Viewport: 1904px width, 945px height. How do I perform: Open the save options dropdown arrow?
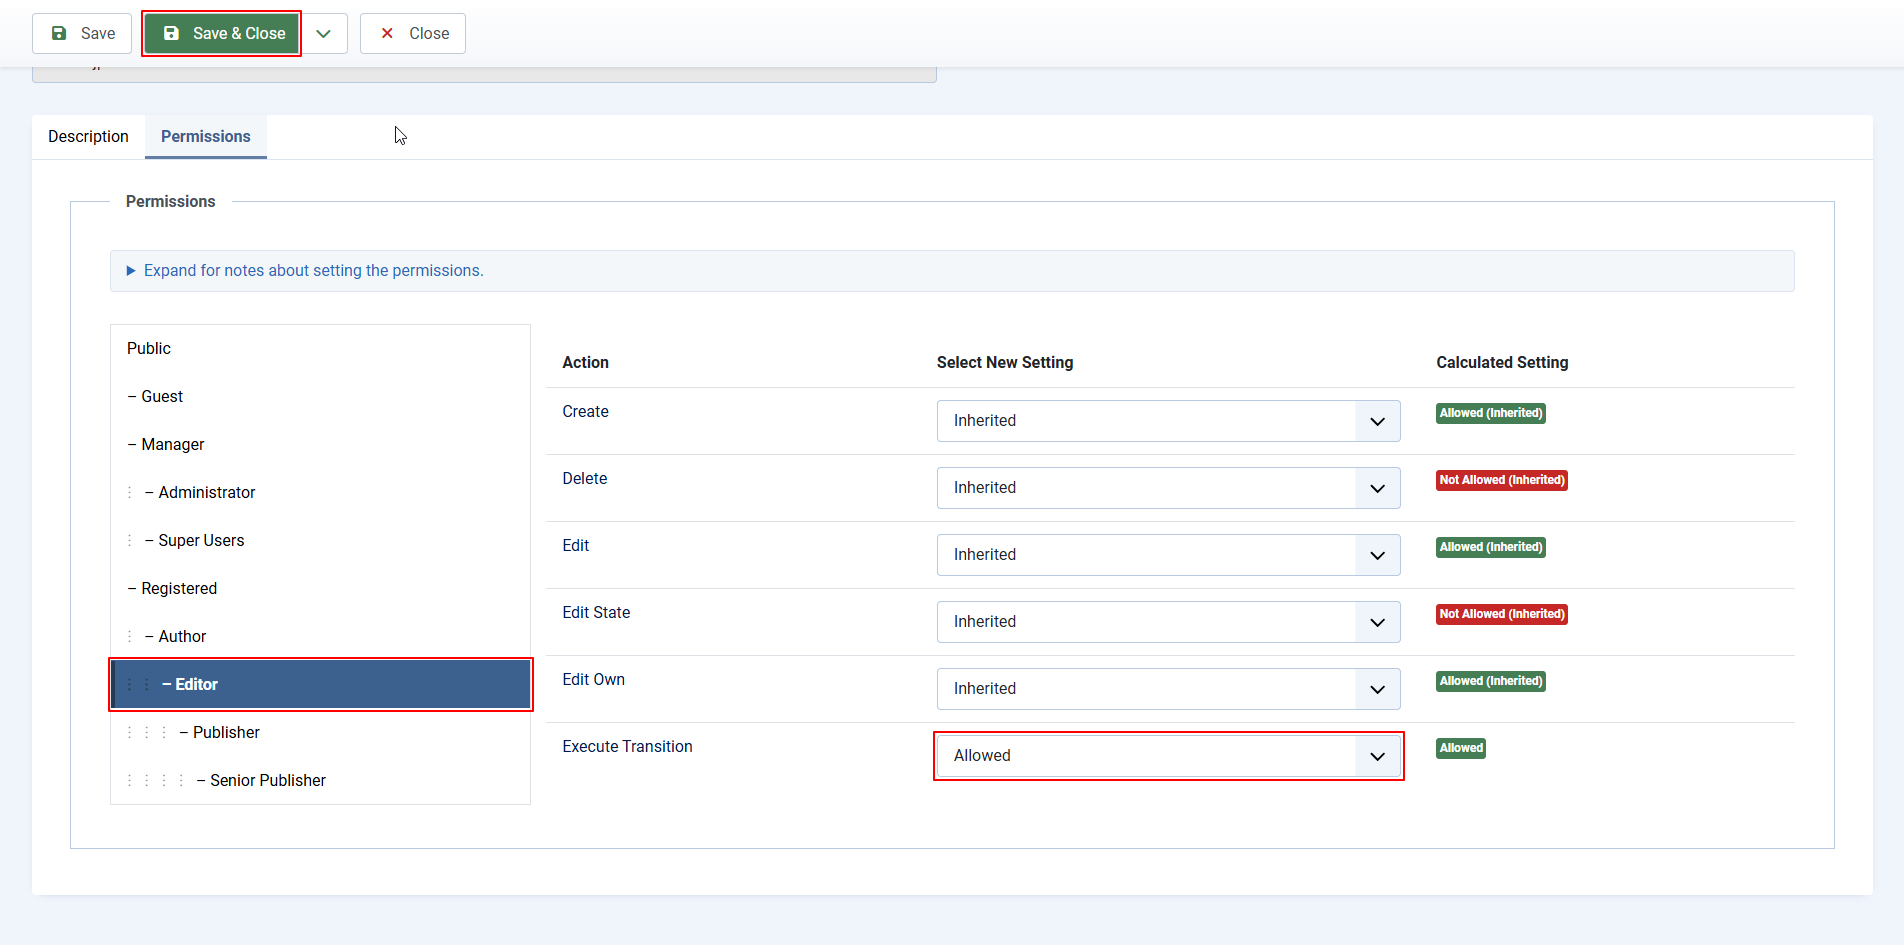pos(324,33)
